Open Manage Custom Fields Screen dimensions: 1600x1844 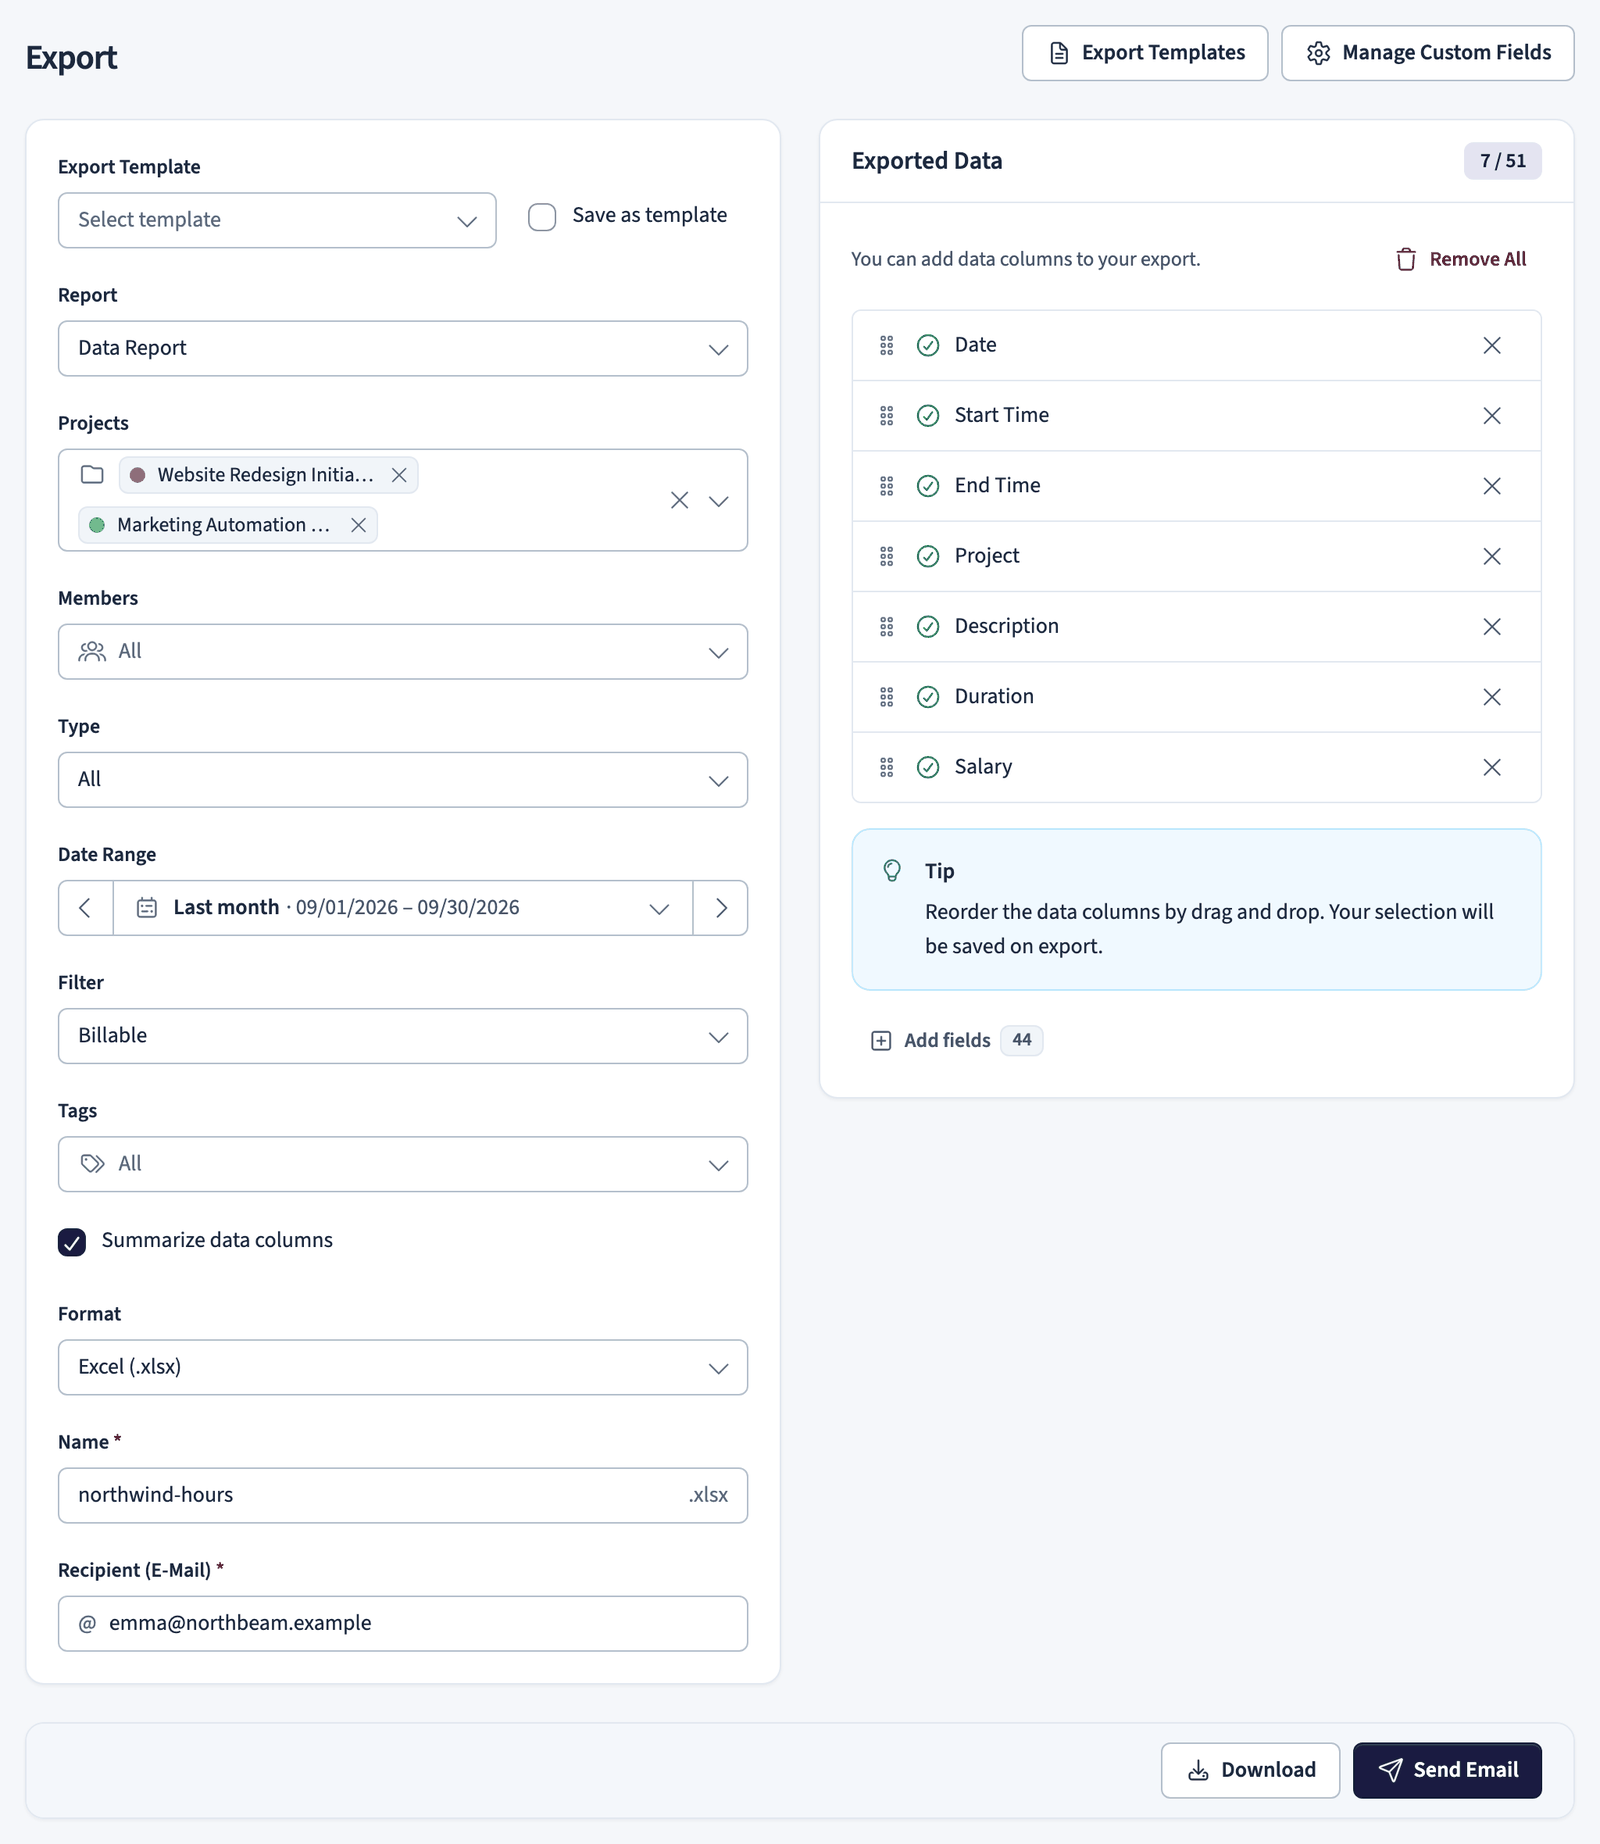(x=1427, y=53)
